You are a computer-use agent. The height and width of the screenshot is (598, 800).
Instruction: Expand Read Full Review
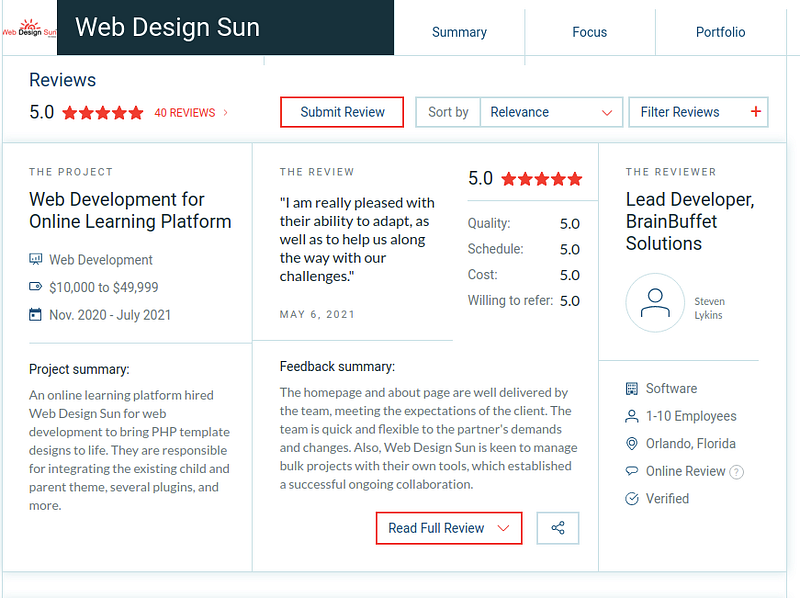[449, 528]
